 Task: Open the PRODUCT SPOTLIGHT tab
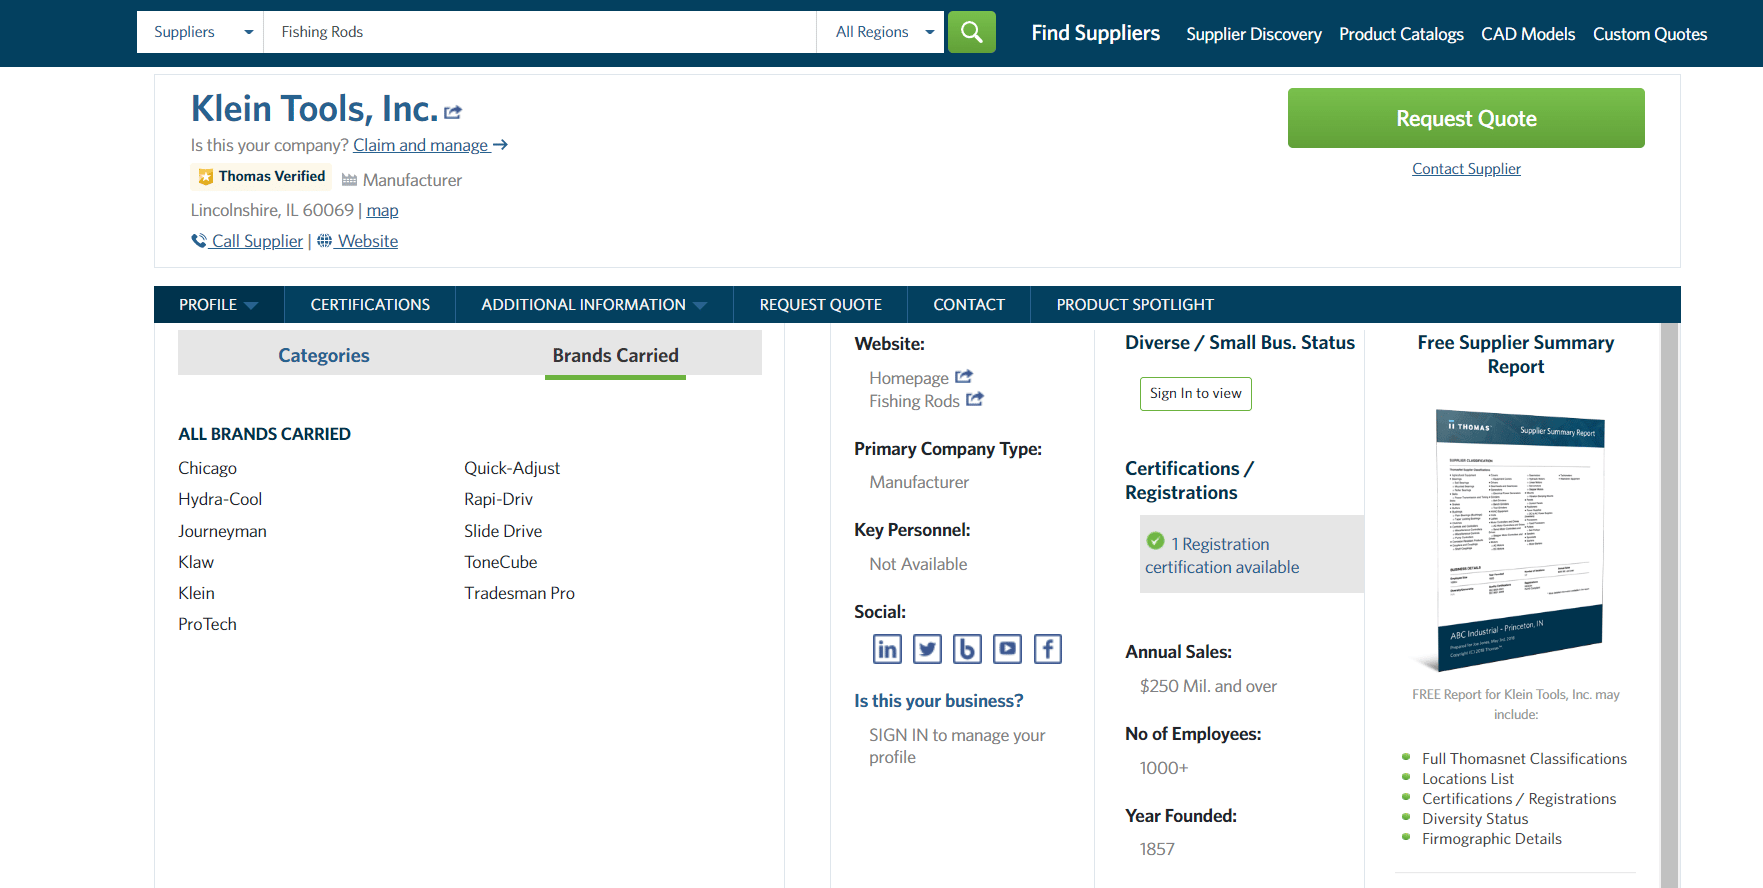point(1135,305)
